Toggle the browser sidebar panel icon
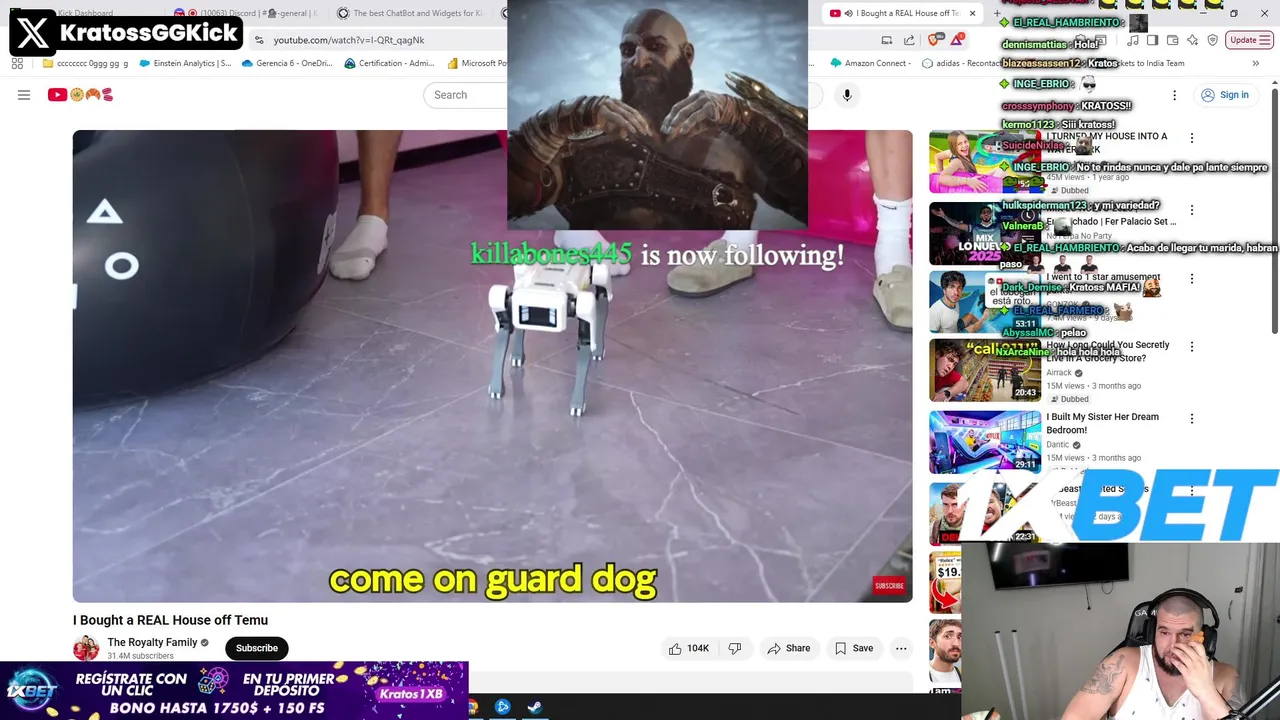Image resolution: width=1280 pixels, height=720 pixels. [1152, 40]
